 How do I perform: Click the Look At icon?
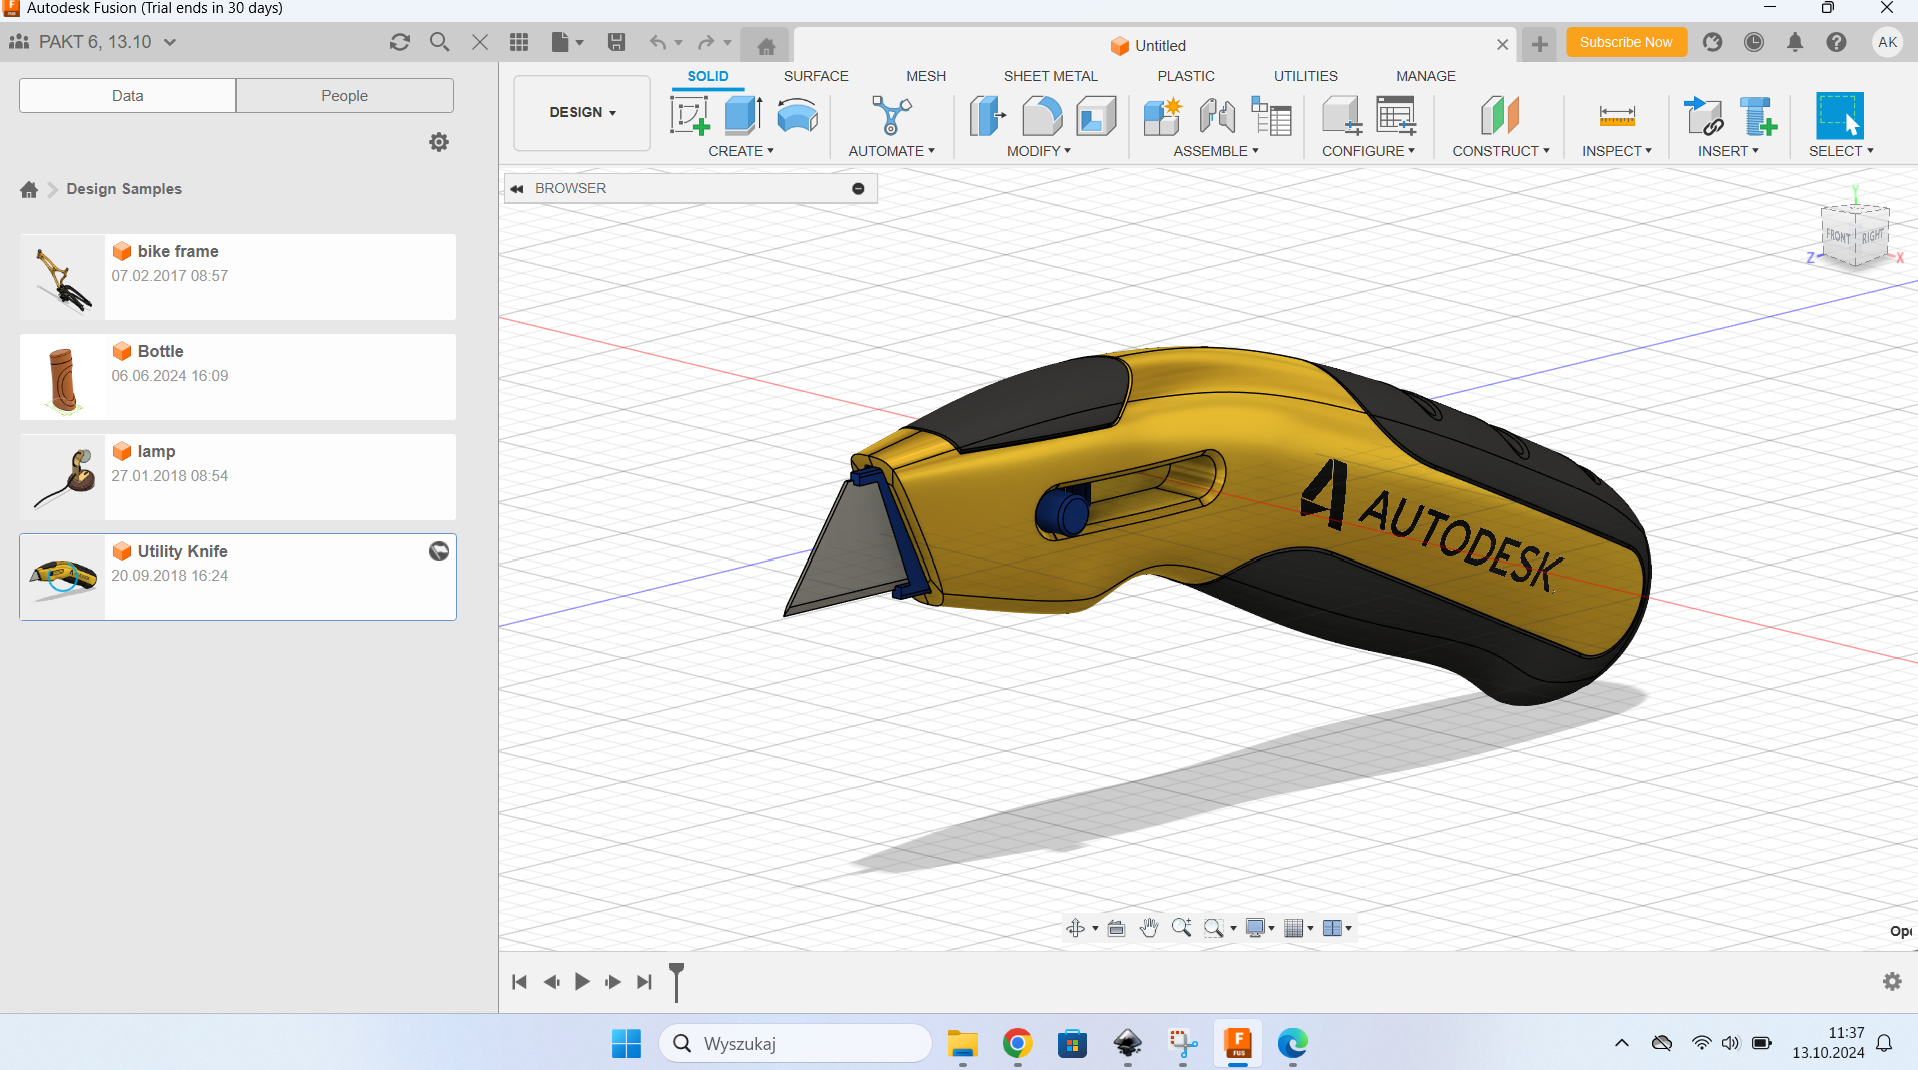(1116, 928)
